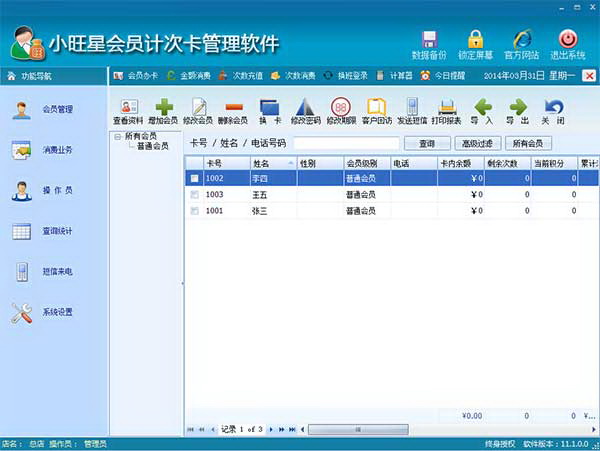Delete member with 删除会员 icon
This screenshot has width=600, height=451.
233,107
